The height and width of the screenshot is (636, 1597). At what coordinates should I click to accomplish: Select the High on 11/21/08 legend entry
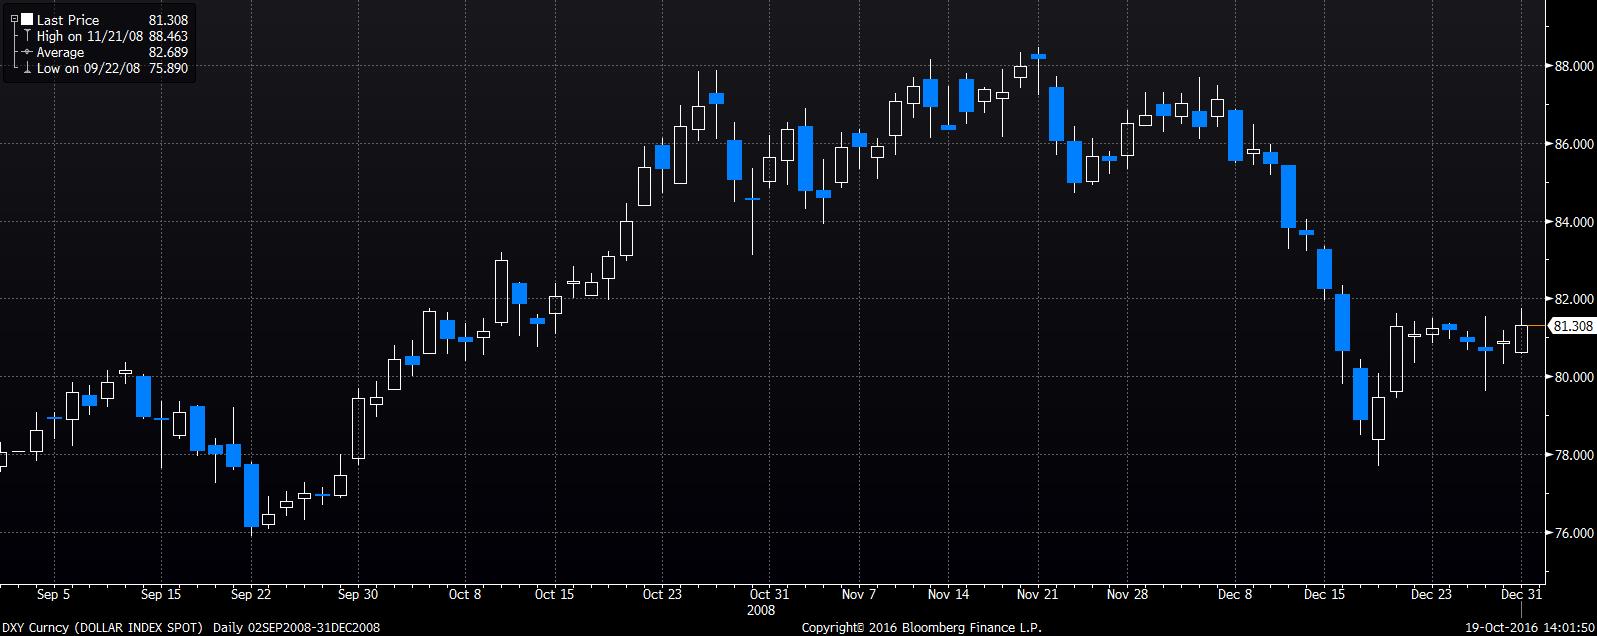[91, 36]
